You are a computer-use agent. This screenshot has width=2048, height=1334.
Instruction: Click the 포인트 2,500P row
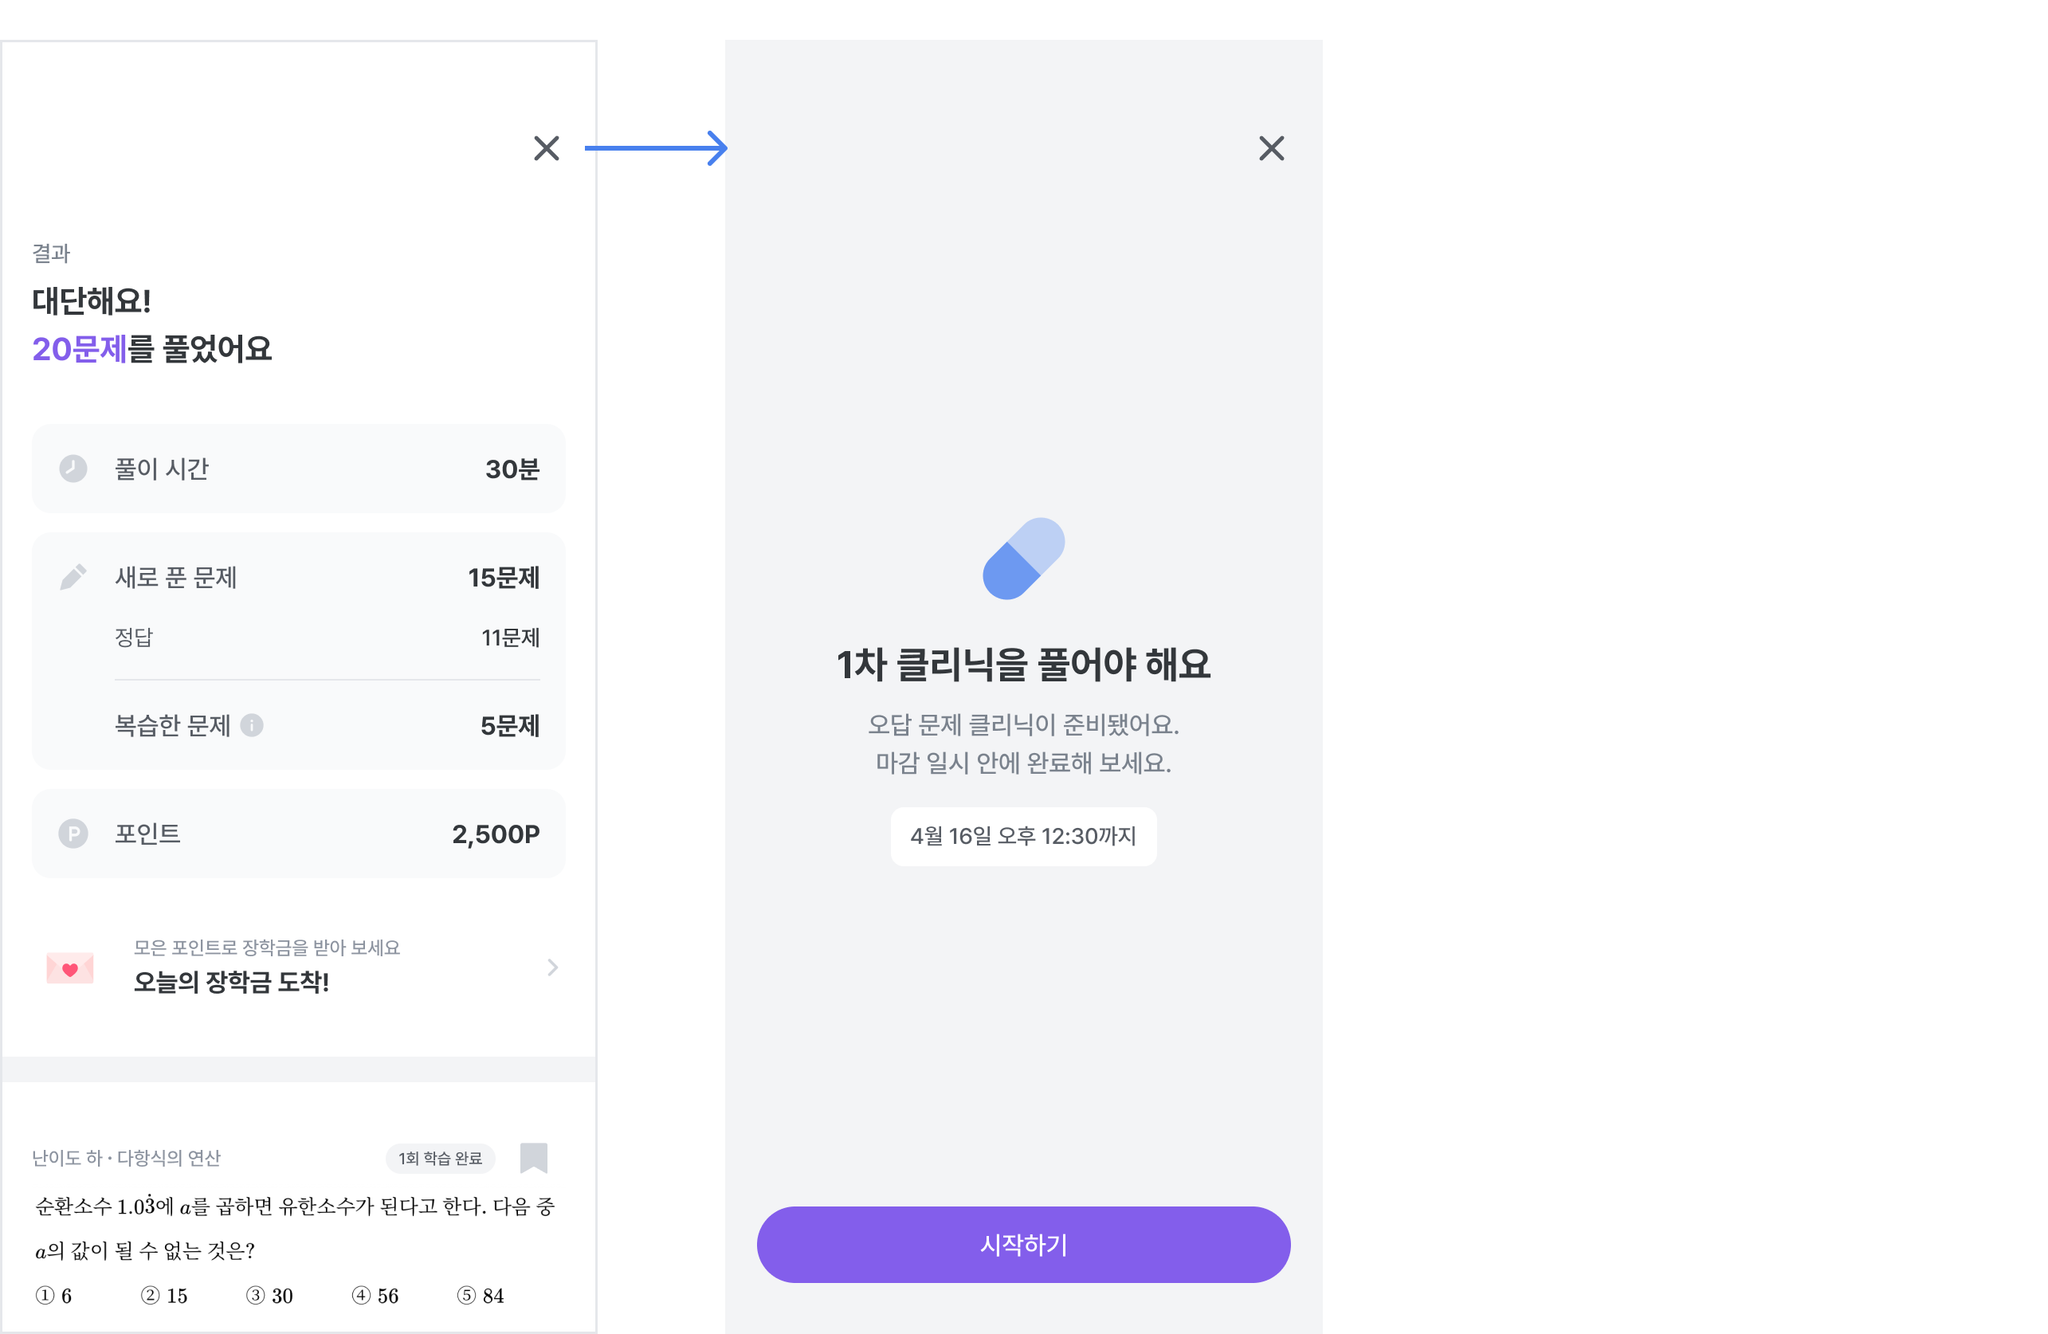pos(299,834)
